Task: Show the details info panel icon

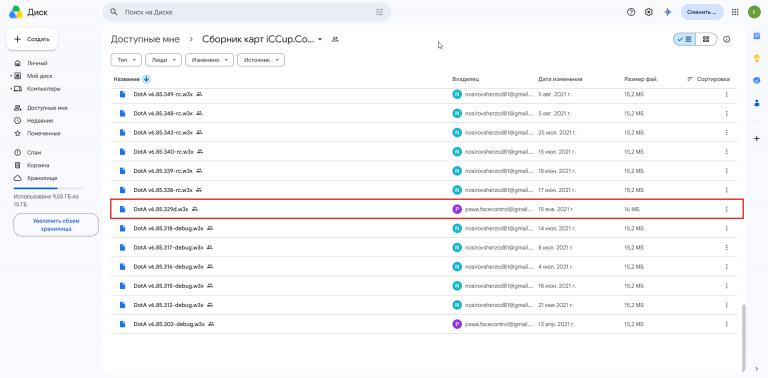Action: [726, 39]
